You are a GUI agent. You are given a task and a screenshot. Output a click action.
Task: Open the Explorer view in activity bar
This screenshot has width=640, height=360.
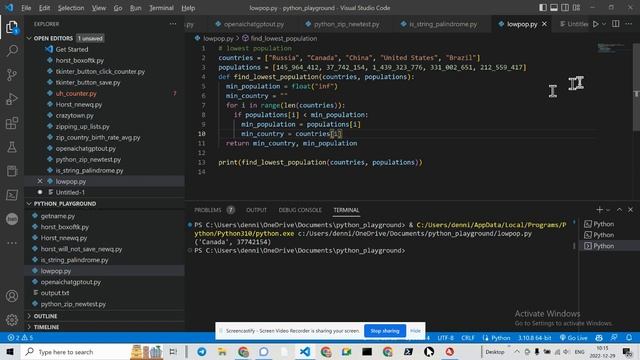12,27
